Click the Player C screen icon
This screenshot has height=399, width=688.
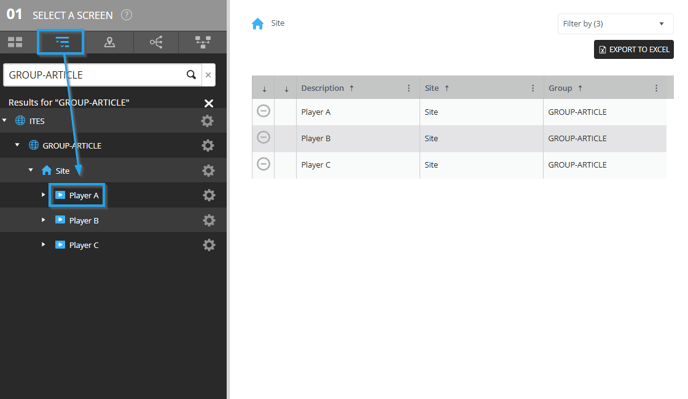pos(60,244)
